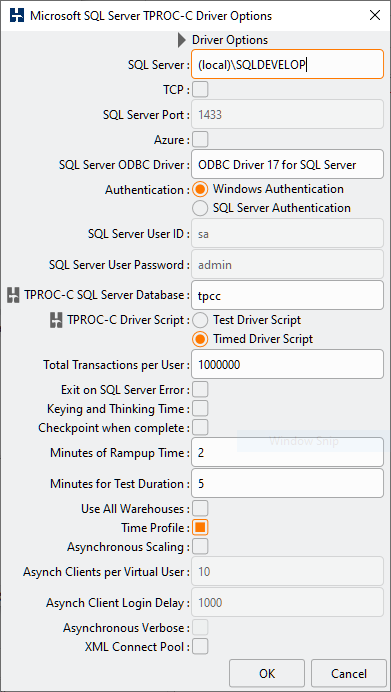
Task: Choose Timed Driver Script option
Action: [200, 339]
